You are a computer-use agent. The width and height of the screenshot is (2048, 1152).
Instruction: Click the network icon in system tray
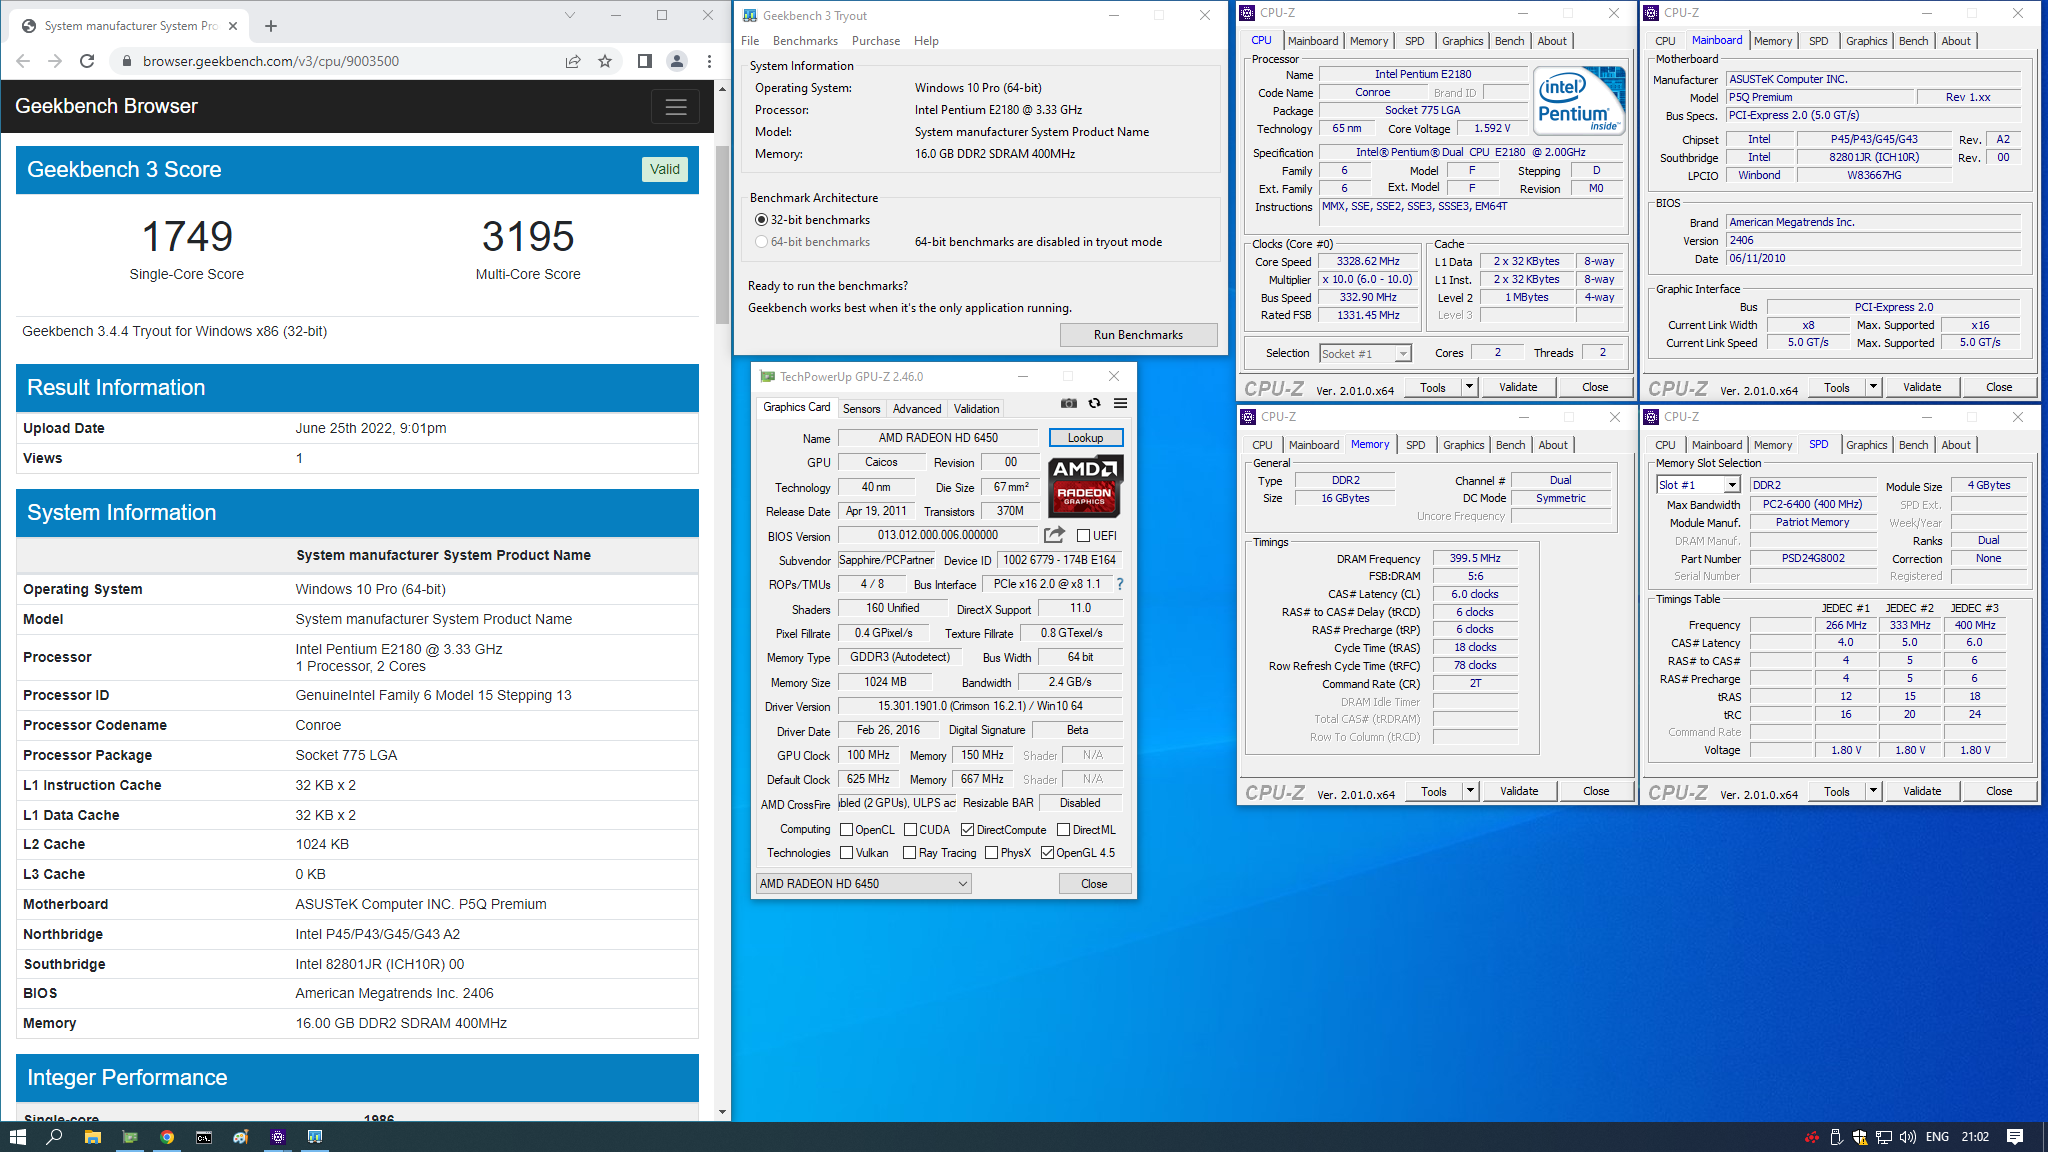[x=1883, y=1137]
